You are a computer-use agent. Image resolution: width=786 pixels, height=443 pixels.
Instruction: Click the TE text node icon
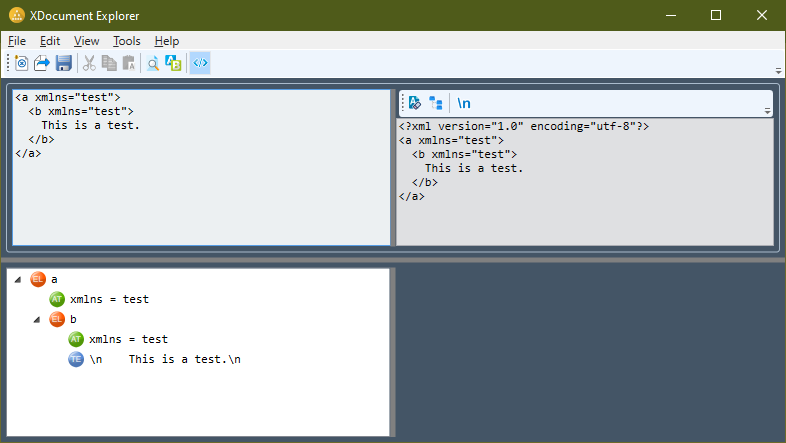click(x=76, y=359)
